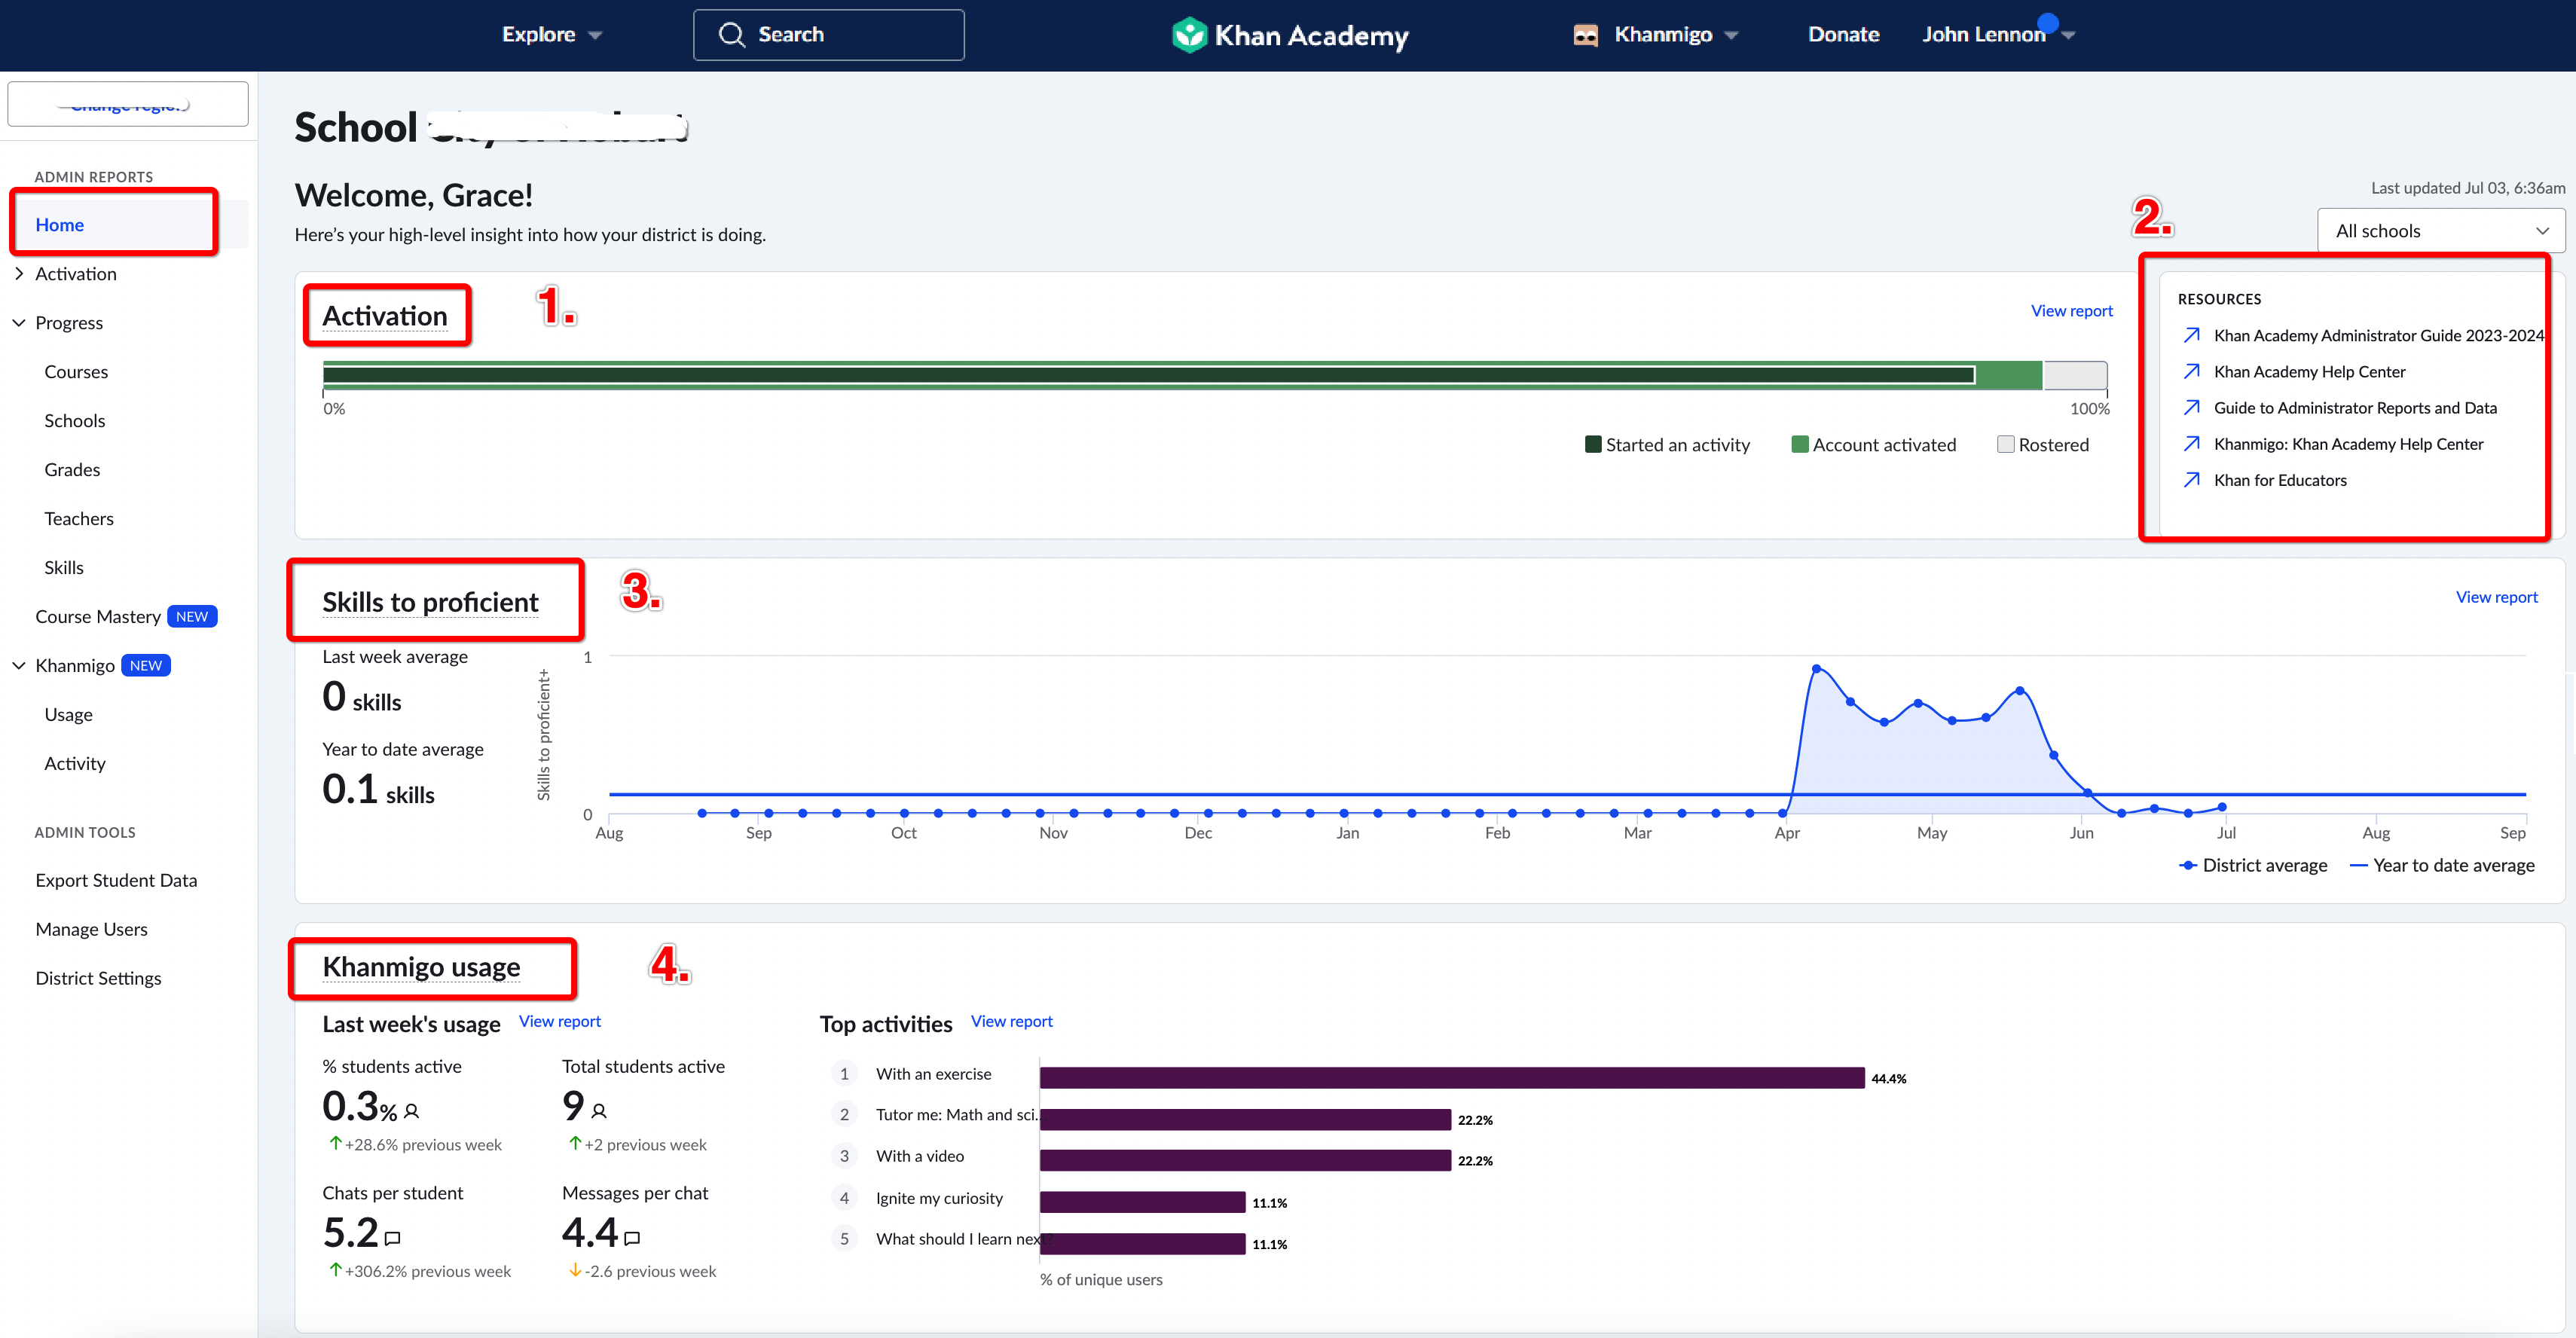The width and height of the screenshot is (2576, 1338).
Task: Open Khan for Educators link
Action: 2280,479
